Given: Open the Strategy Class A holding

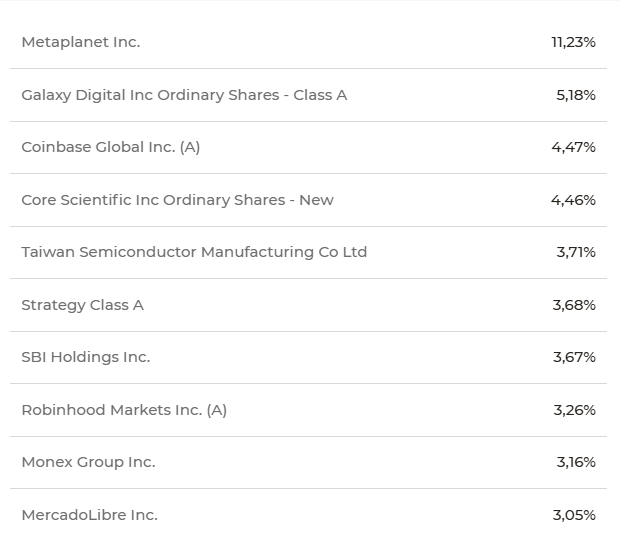Looking at the screenshot, I should click(x=82, y=305).
